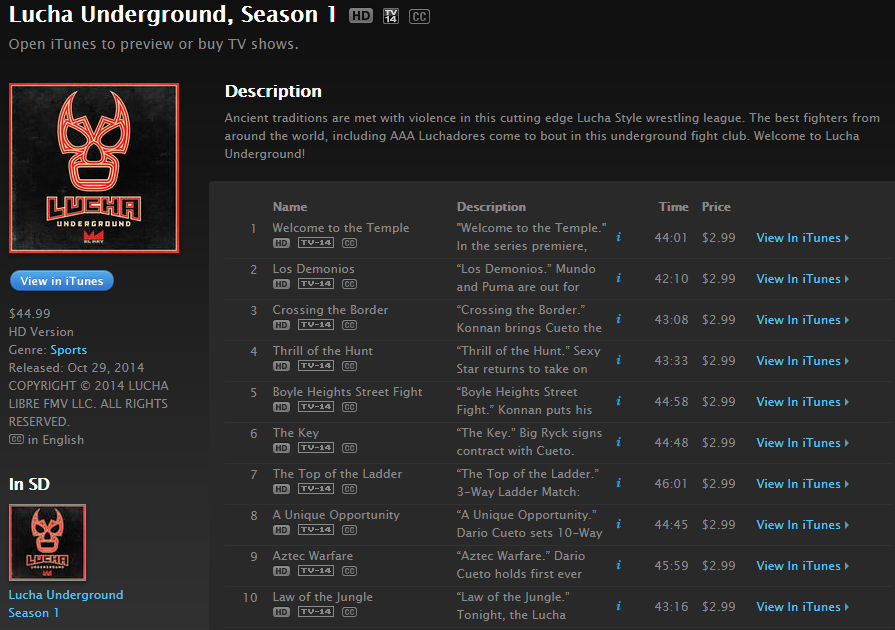Open View In iTunes for Aztec Warfare
Viewport: 895px width, 630px height.
click(x=803, y=567)
